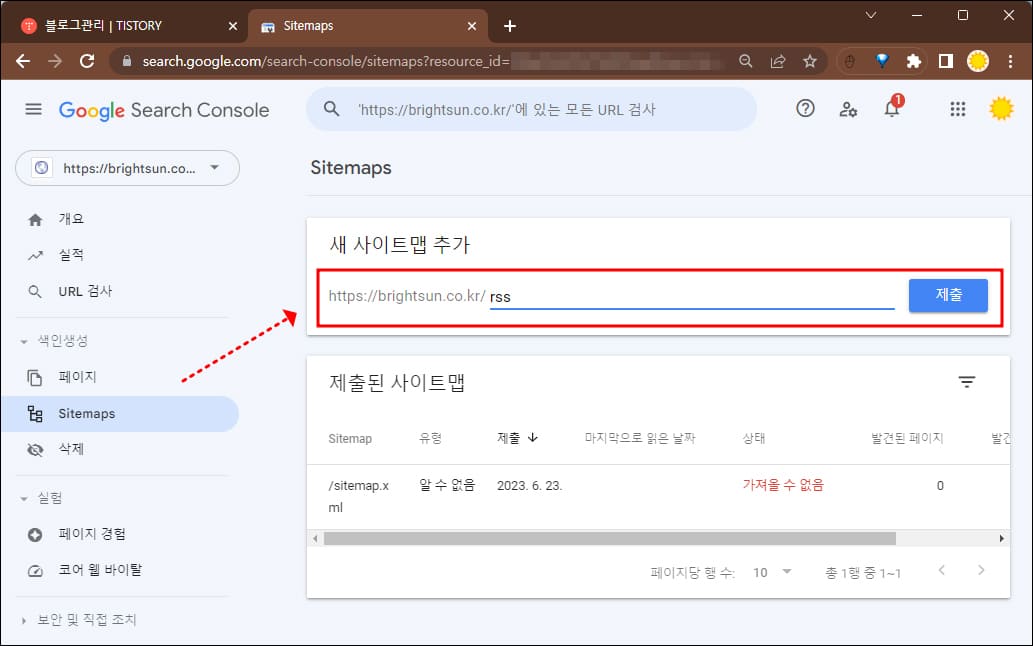Click the 발견된 페이지 column header
The width and height of the screenshot is (1033, 646).
(907, 438)
